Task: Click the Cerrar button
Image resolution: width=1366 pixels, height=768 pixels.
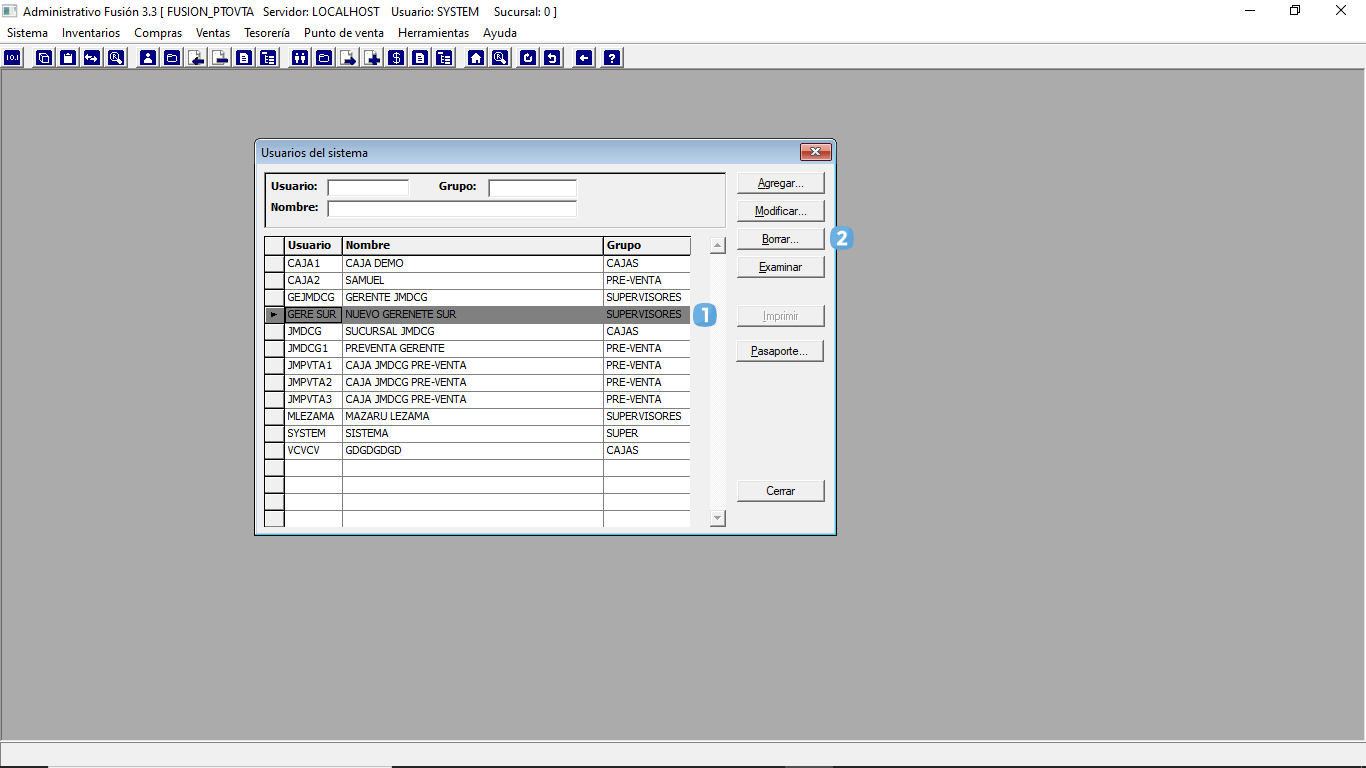Action: [781, 491]
